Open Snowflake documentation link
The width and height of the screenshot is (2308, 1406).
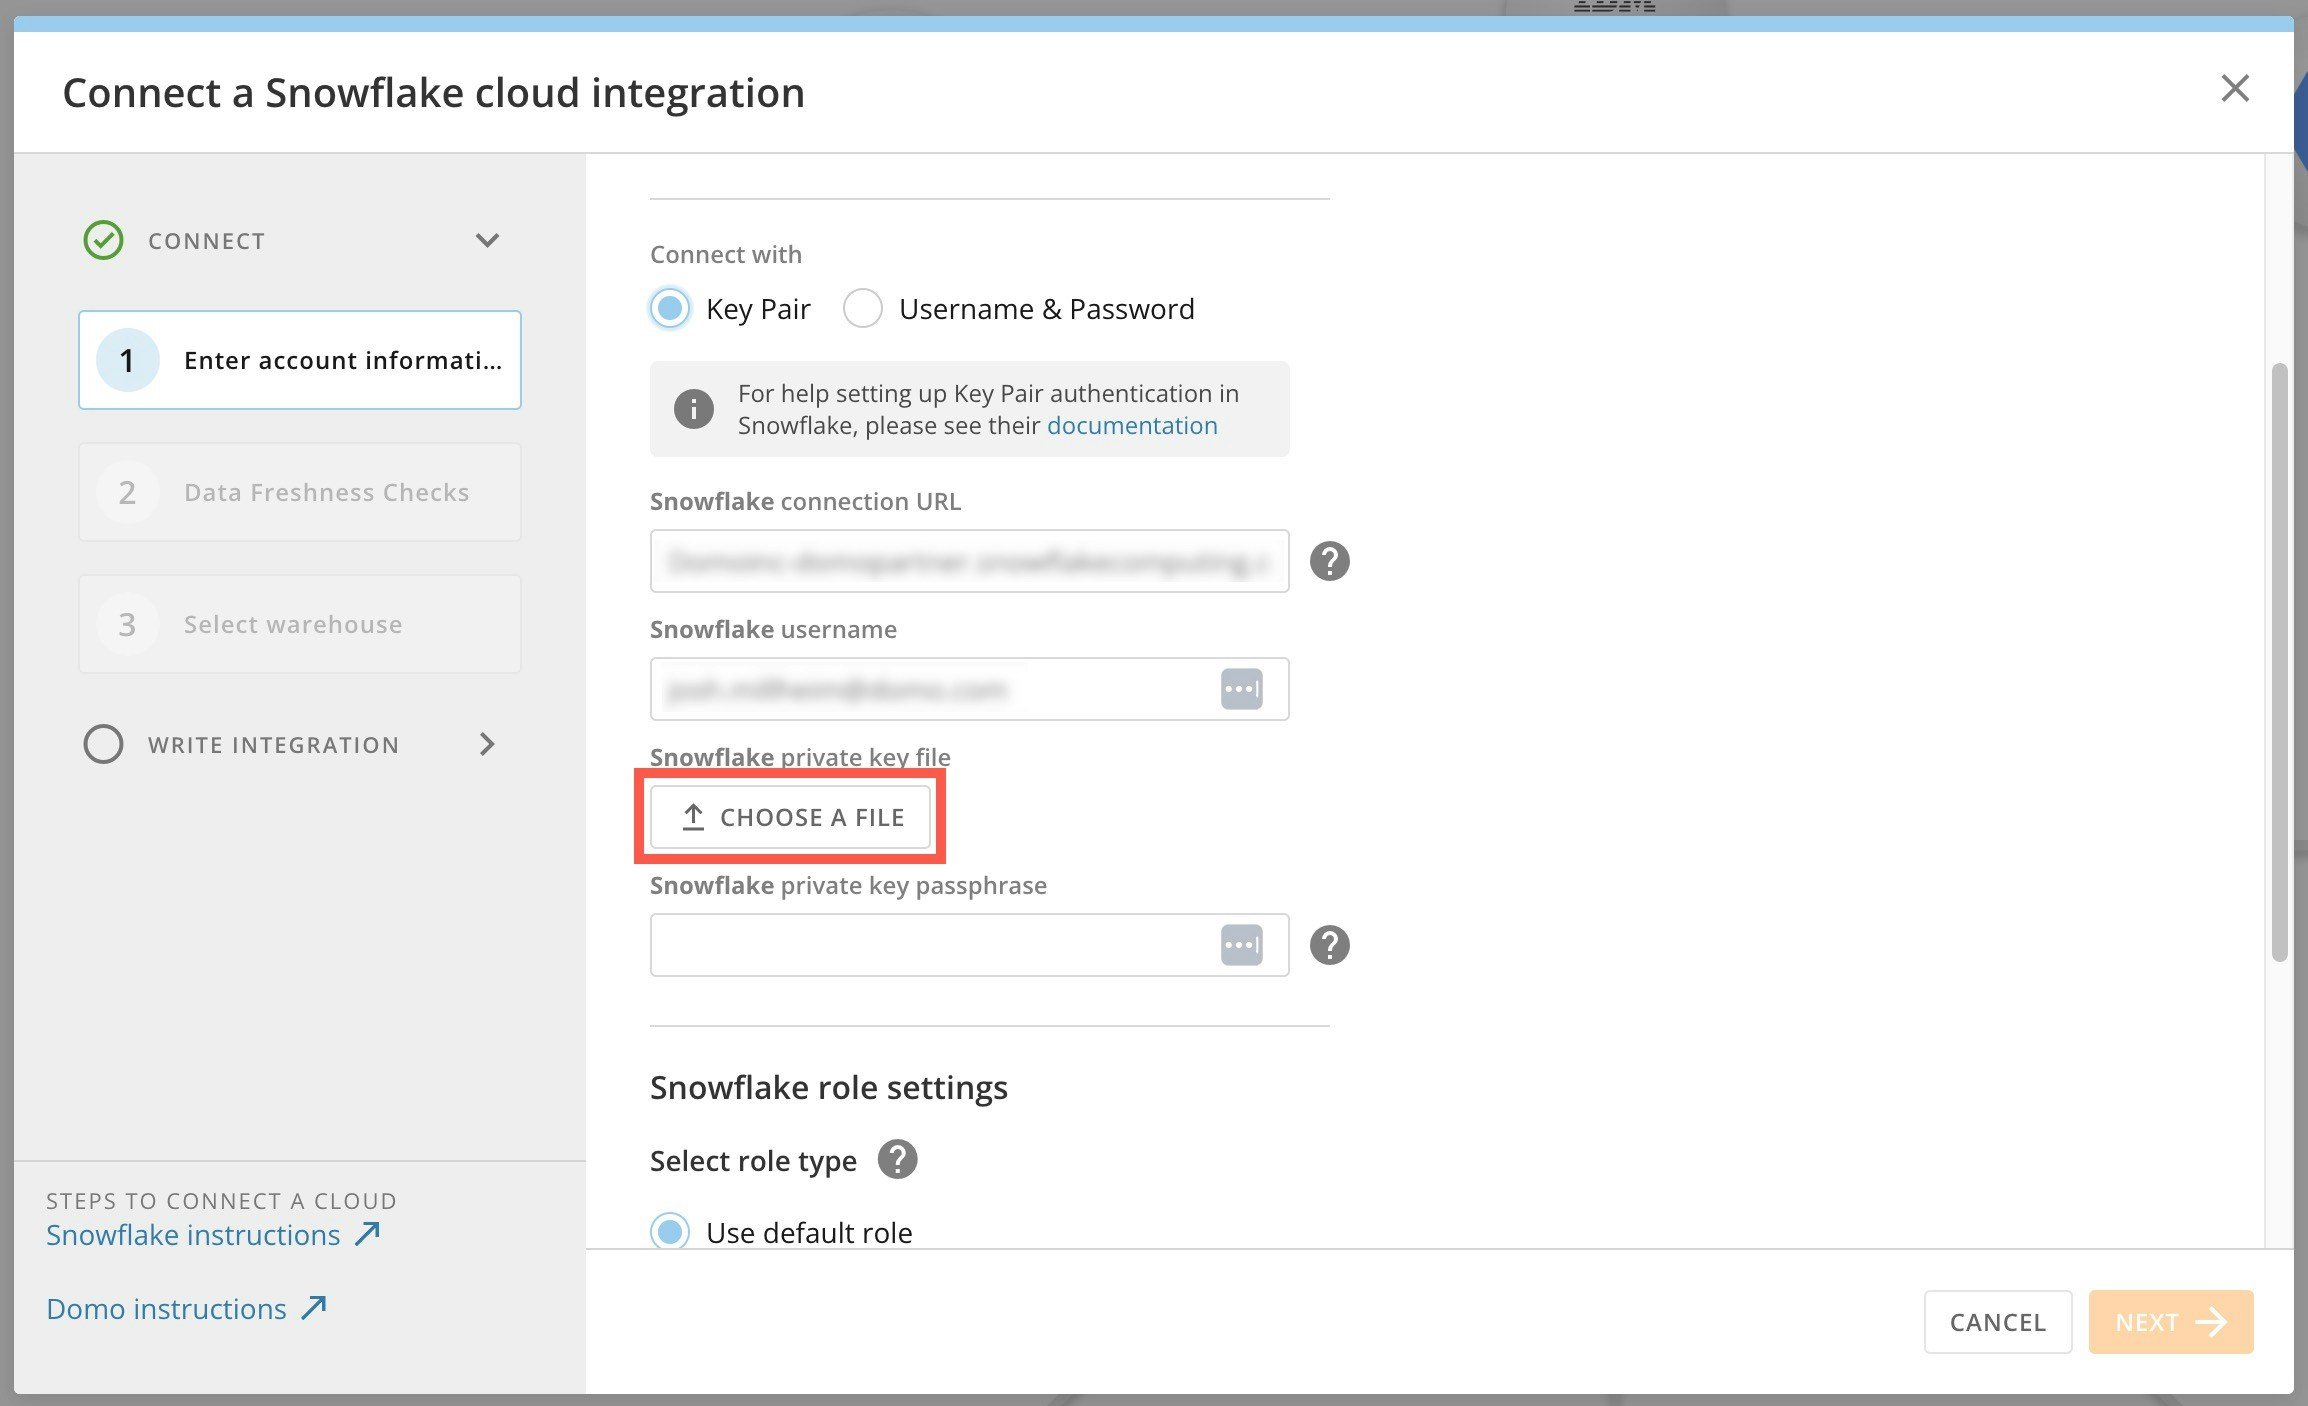1131,425
